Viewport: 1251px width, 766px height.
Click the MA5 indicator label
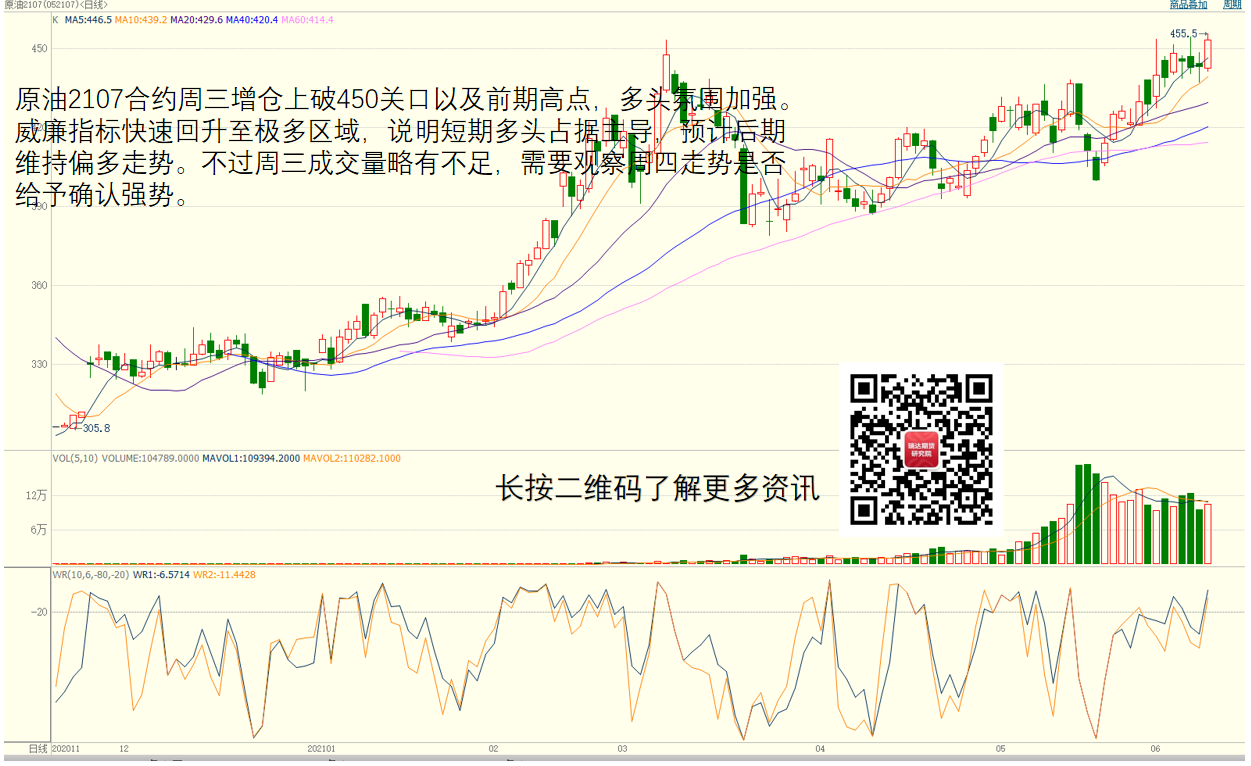(88, 20)
